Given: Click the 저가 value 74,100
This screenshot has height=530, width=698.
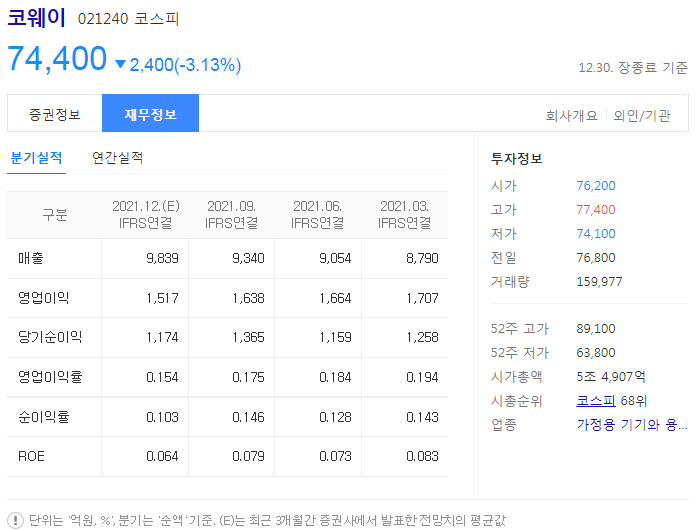Looking at the screenshot, I should 596,234.
